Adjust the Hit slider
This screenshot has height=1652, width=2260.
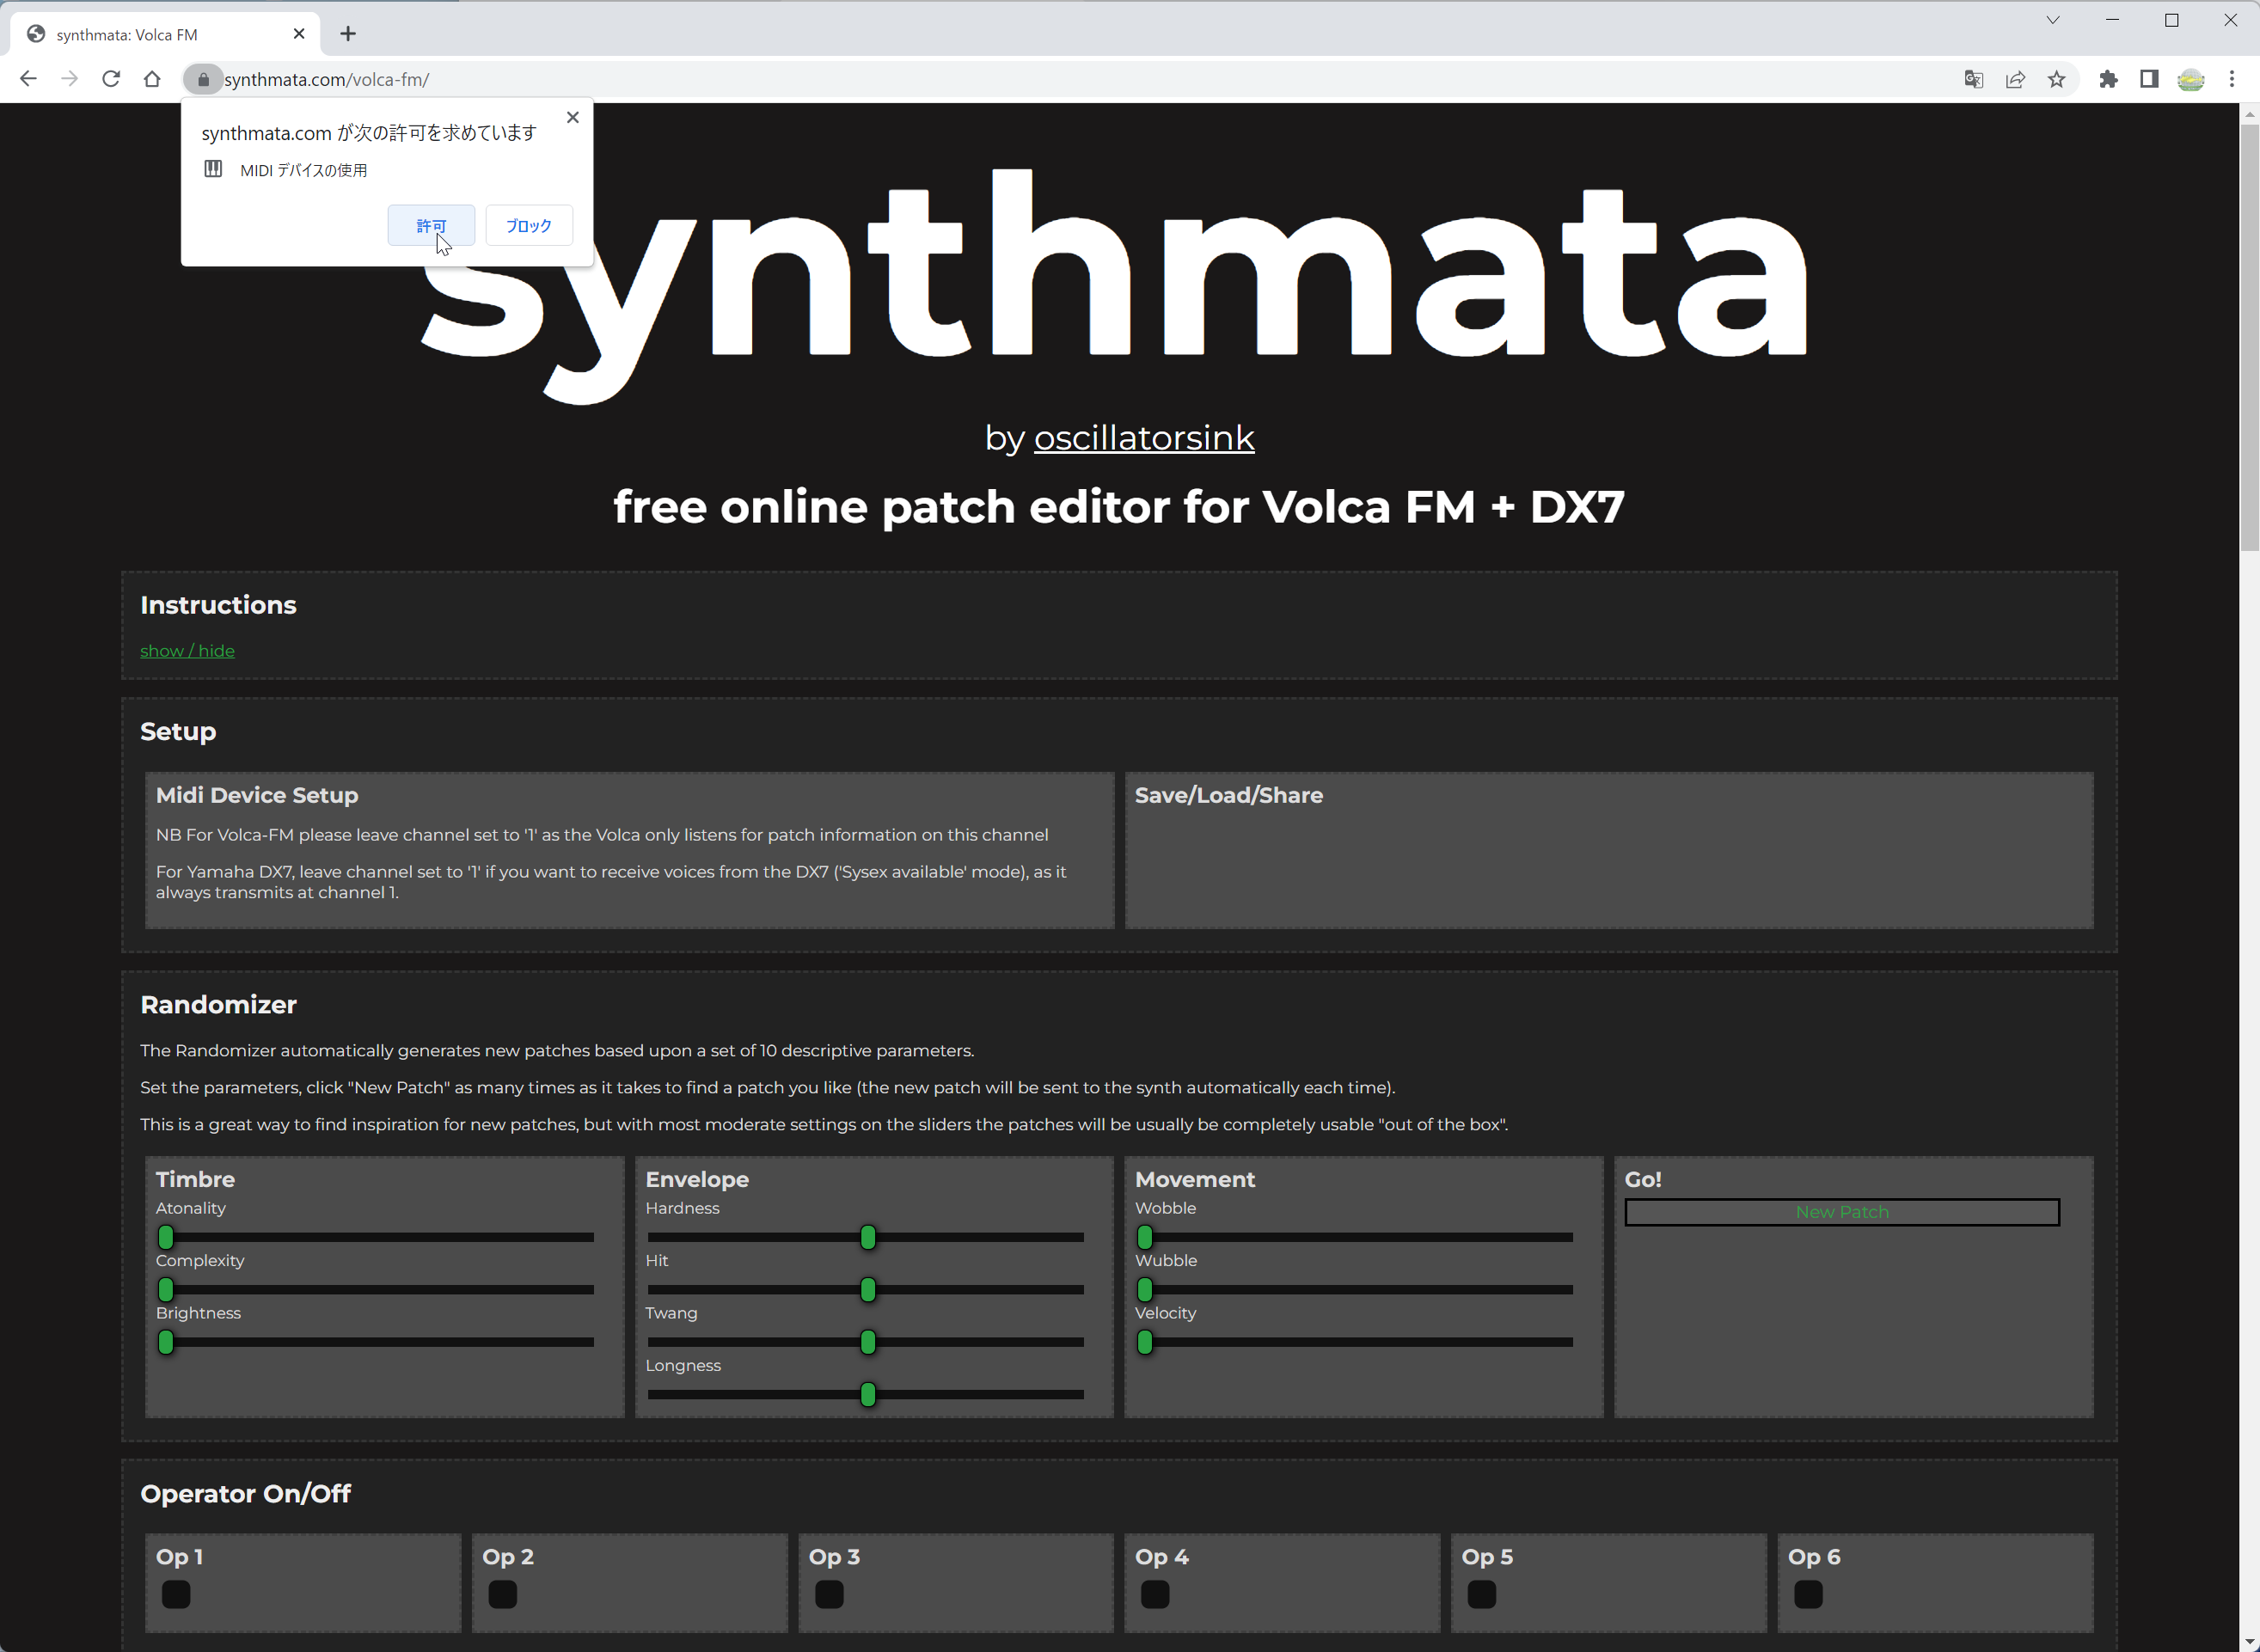point(865,1290)
